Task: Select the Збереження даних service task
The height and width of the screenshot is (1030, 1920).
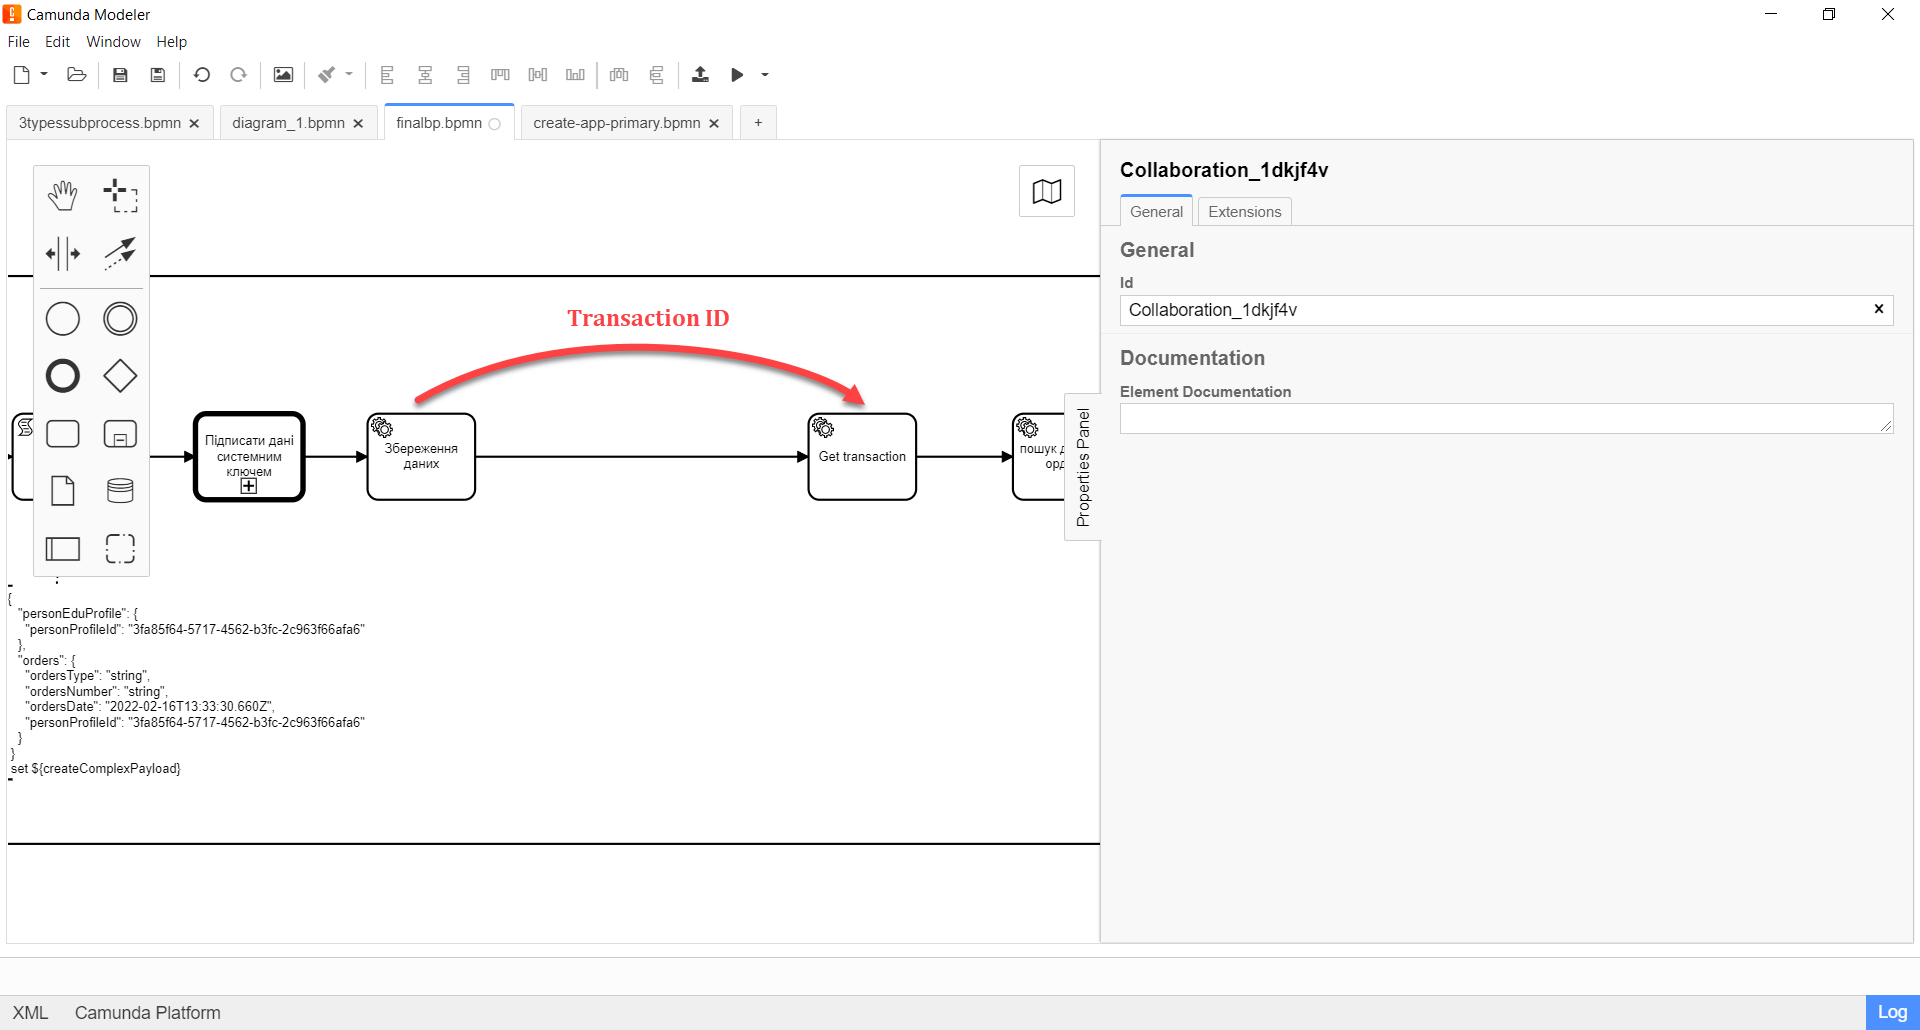Action: (x=421, y=457)
